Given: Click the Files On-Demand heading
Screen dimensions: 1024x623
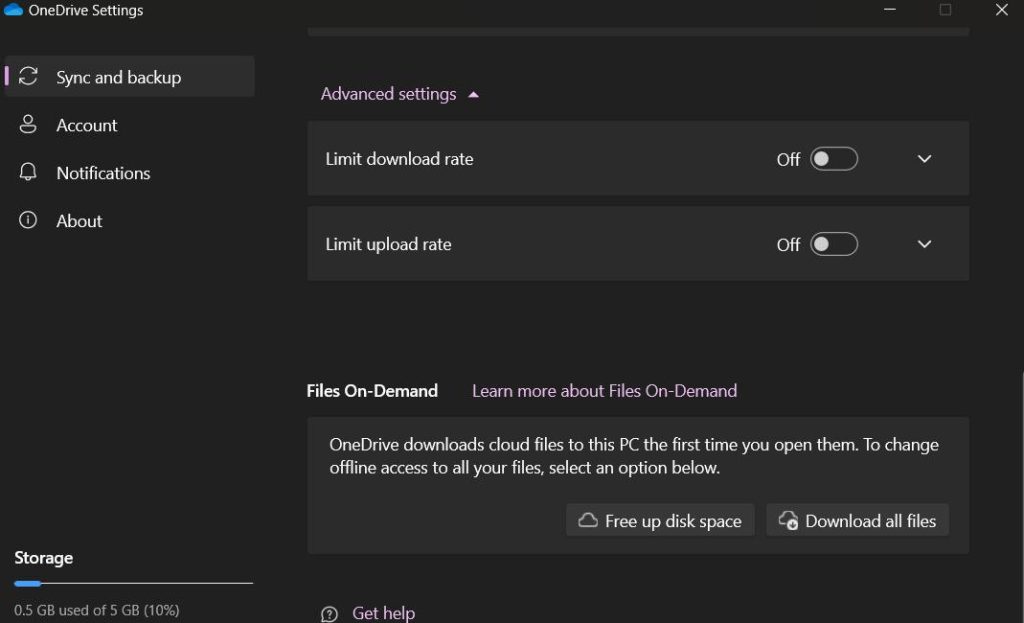Looking at the screenshot, I should coord(372,391).
